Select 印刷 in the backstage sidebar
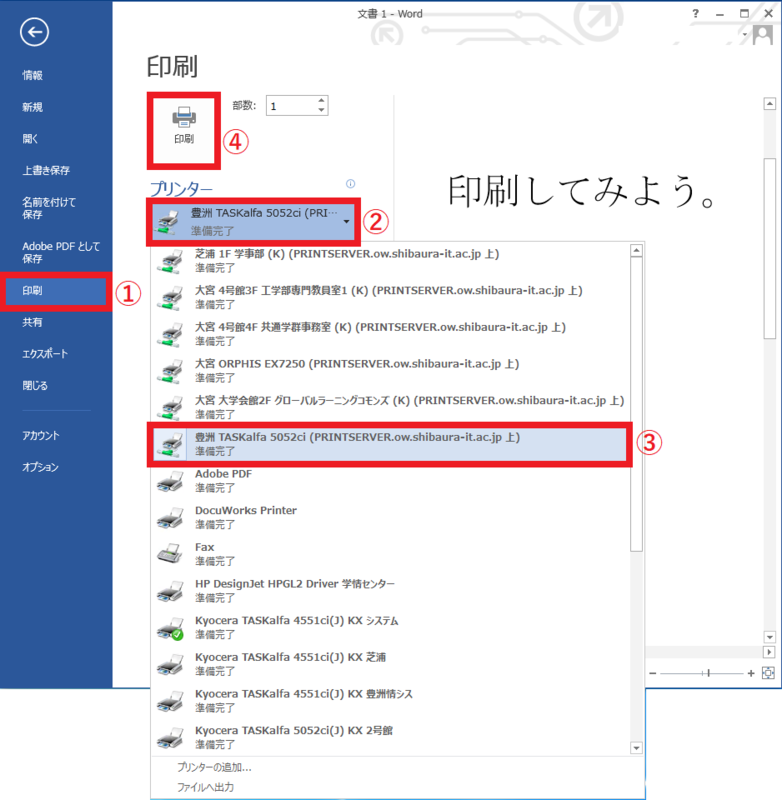The width and height of the screenshot is (782, 800). click(x=56, y=291)
